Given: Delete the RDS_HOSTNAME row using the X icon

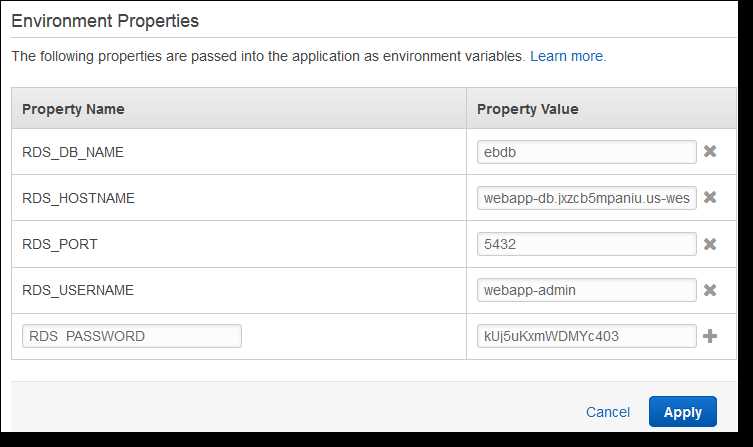Looking at the screenshot, I should click(x=710, y=197).
